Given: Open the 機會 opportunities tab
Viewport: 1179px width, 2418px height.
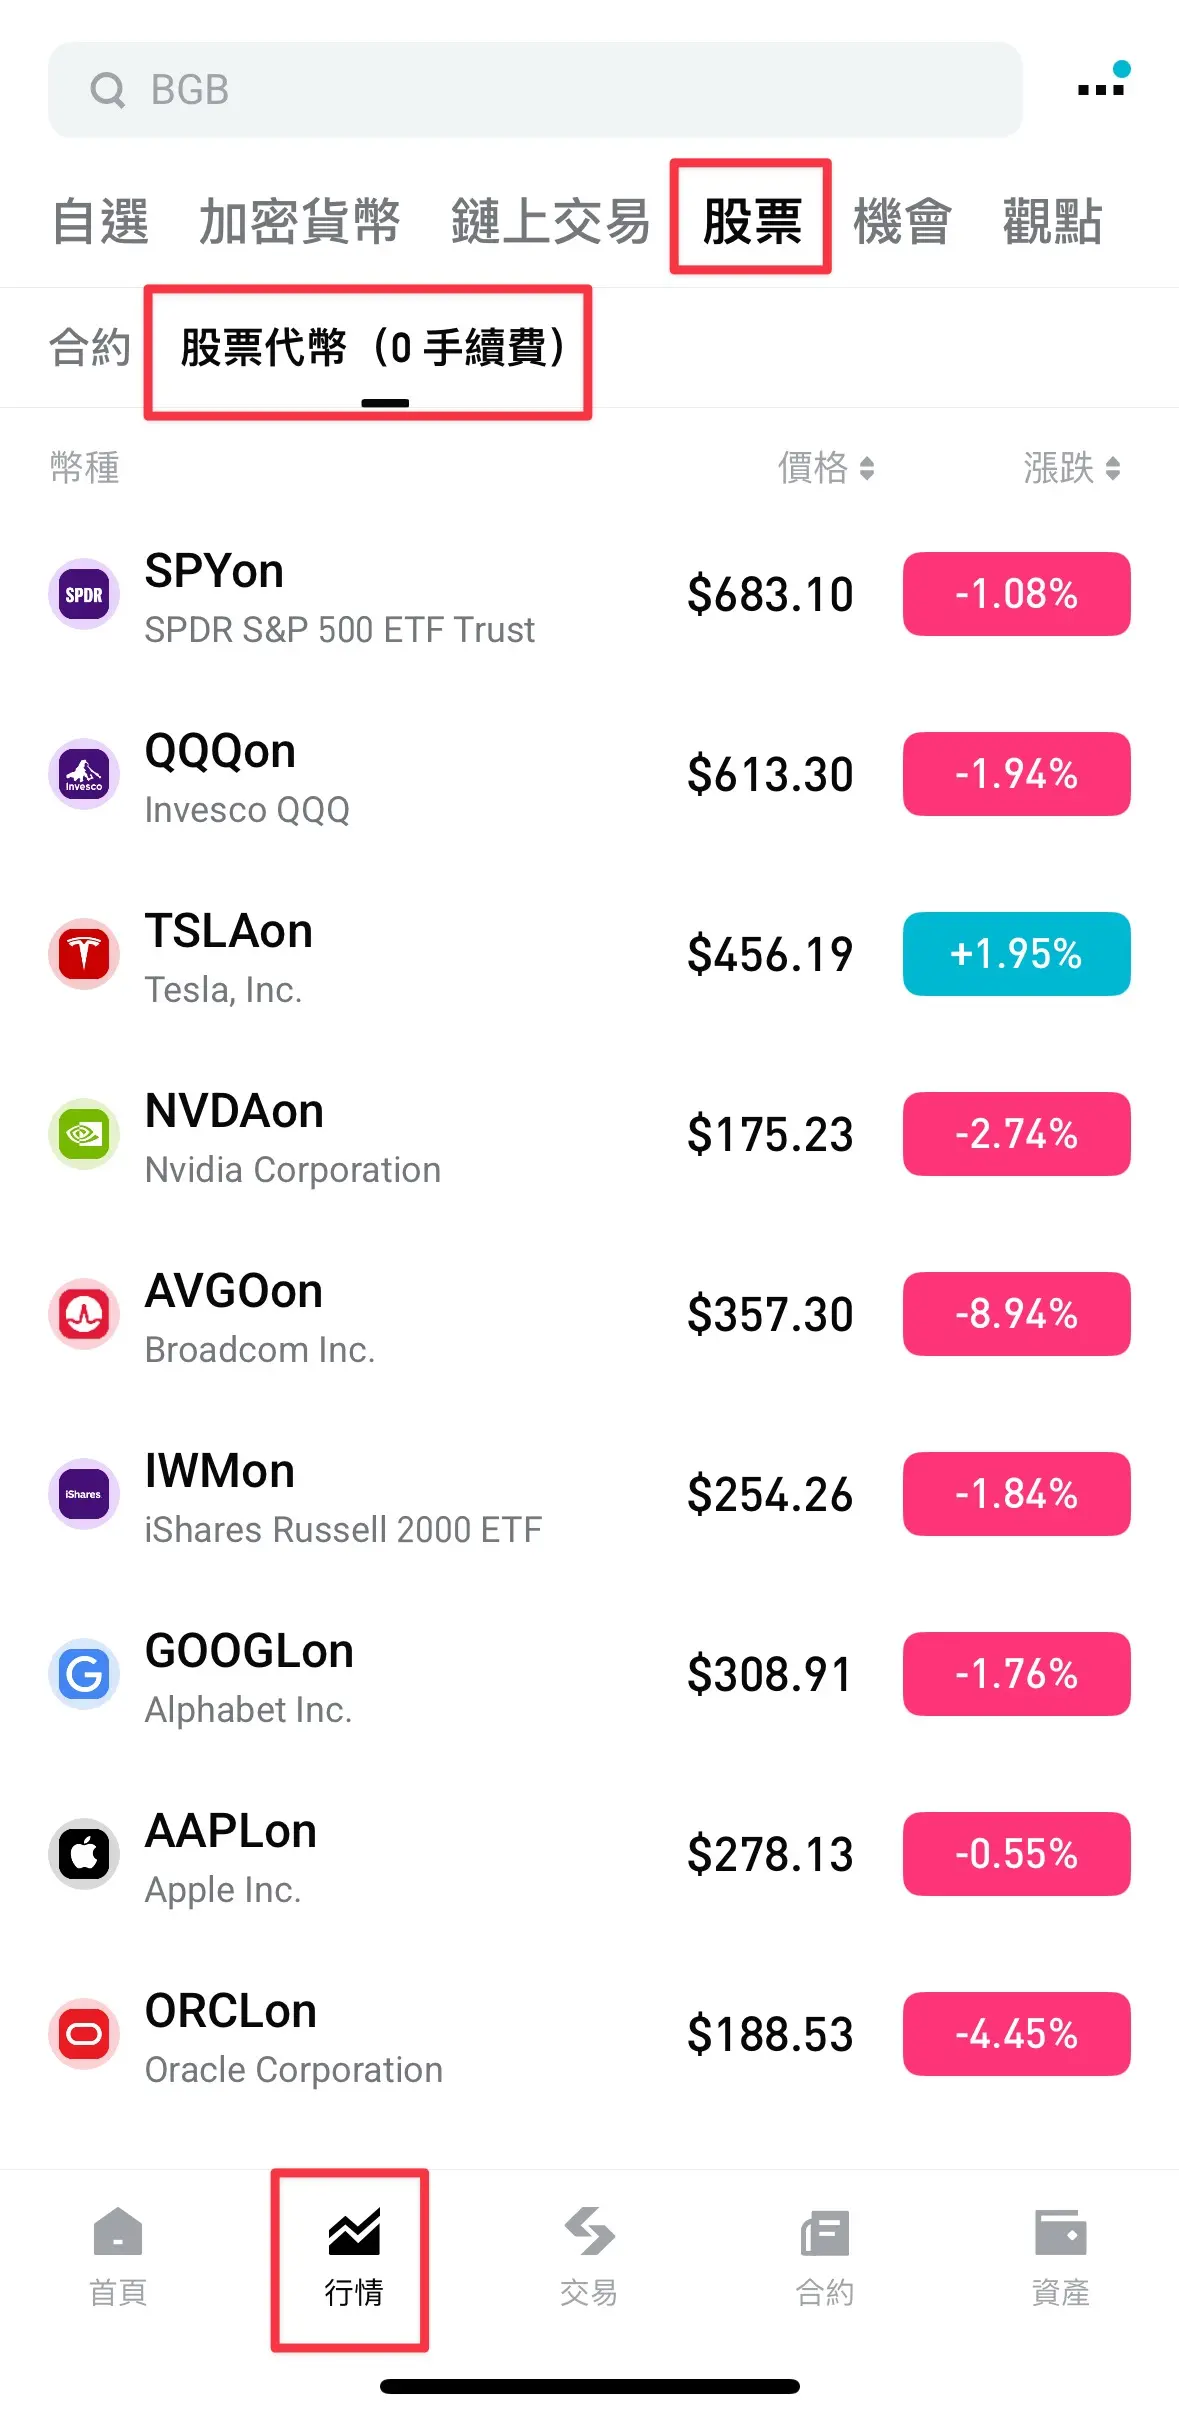Looking at the screenshot, I should coord(902,221).
